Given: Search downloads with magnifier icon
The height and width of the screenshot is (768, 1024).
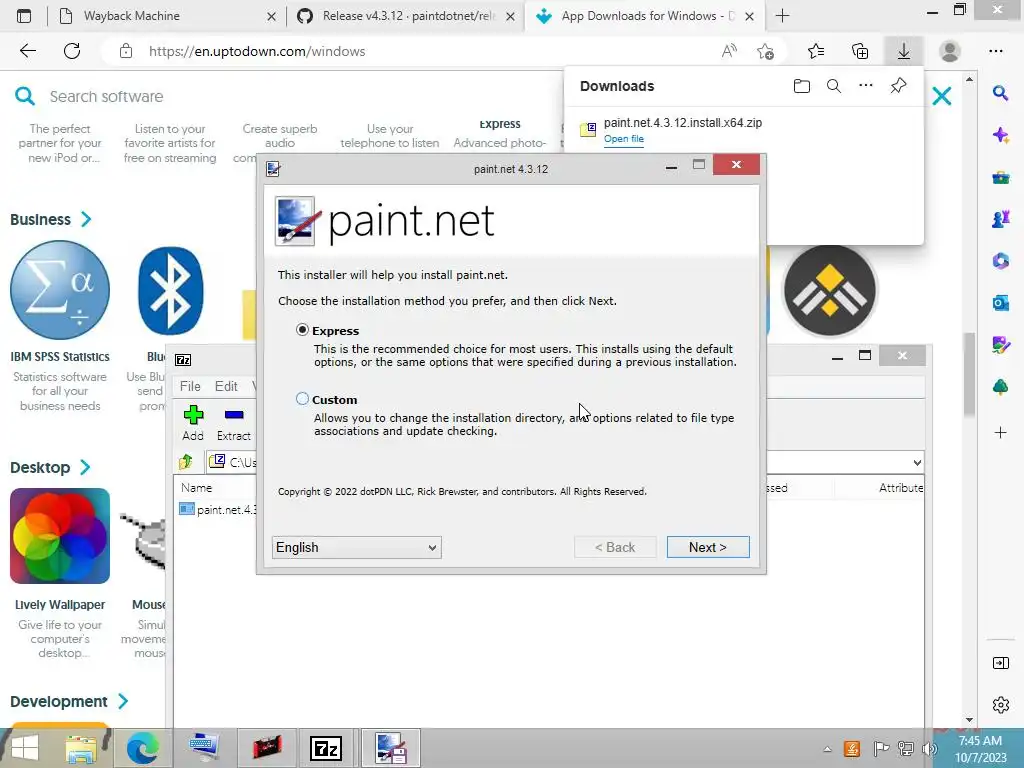Looking at the screenshot, I should [834, 86].
